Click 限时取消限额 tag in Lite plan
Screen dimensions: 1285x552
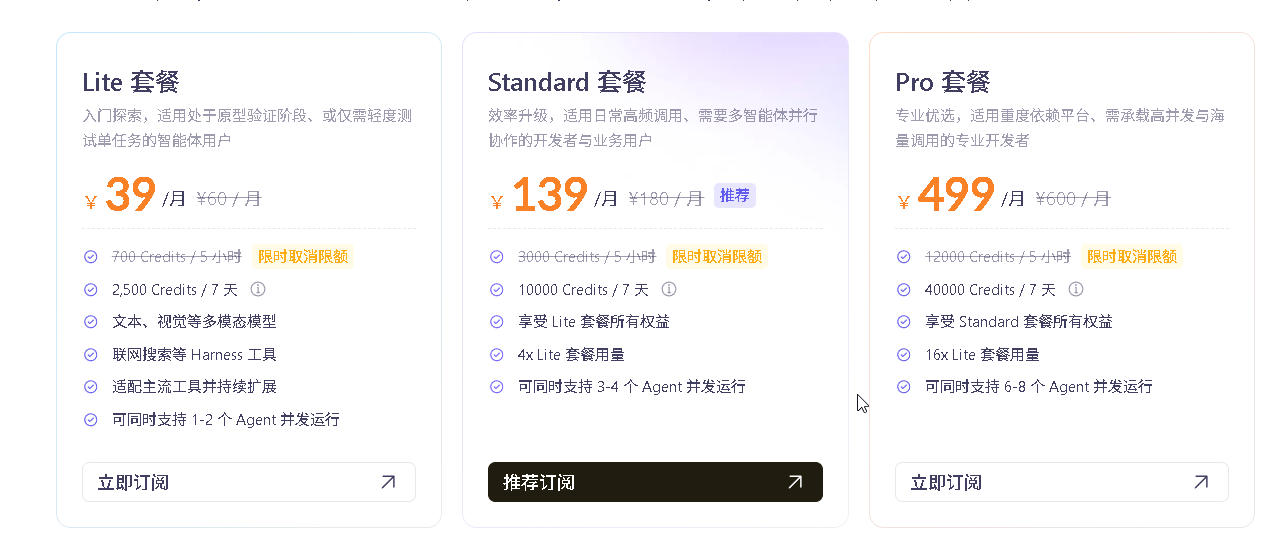[303, 257]
